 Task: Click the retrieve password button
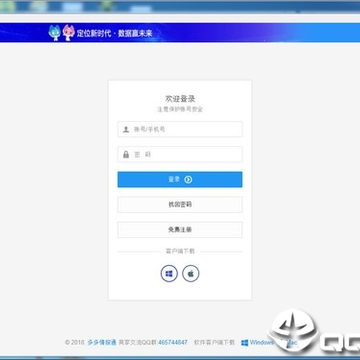point(180,205)
